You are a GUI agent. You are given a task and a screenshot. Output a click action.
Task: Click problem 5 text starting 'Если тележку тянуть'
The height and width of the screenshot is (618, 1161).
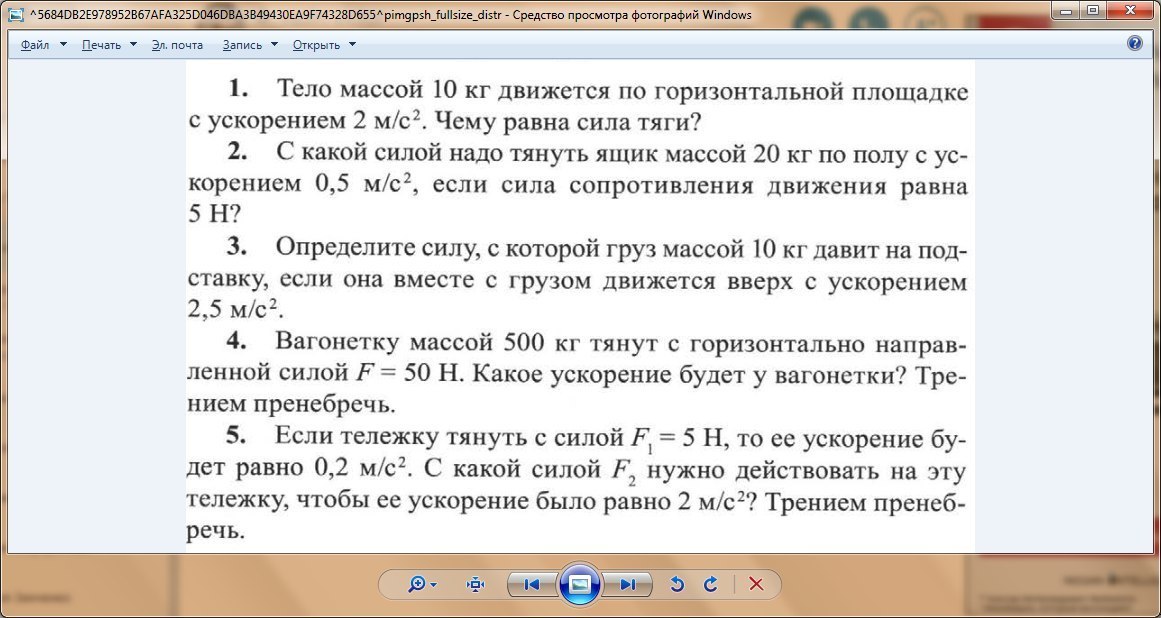pos(578,483)
